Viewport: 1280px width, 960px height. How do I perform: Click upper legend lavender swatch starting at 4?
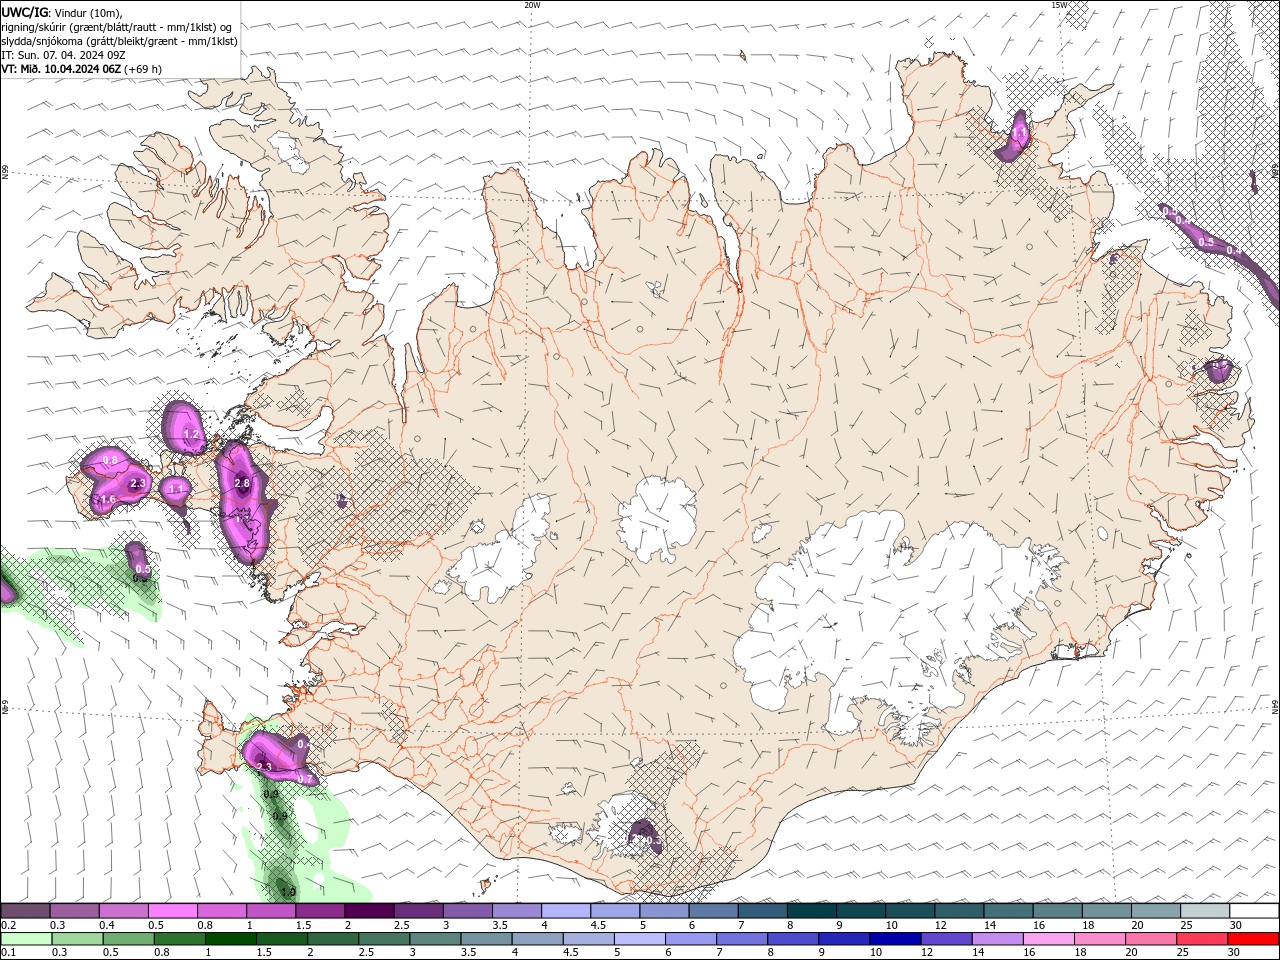pos(565,911)
